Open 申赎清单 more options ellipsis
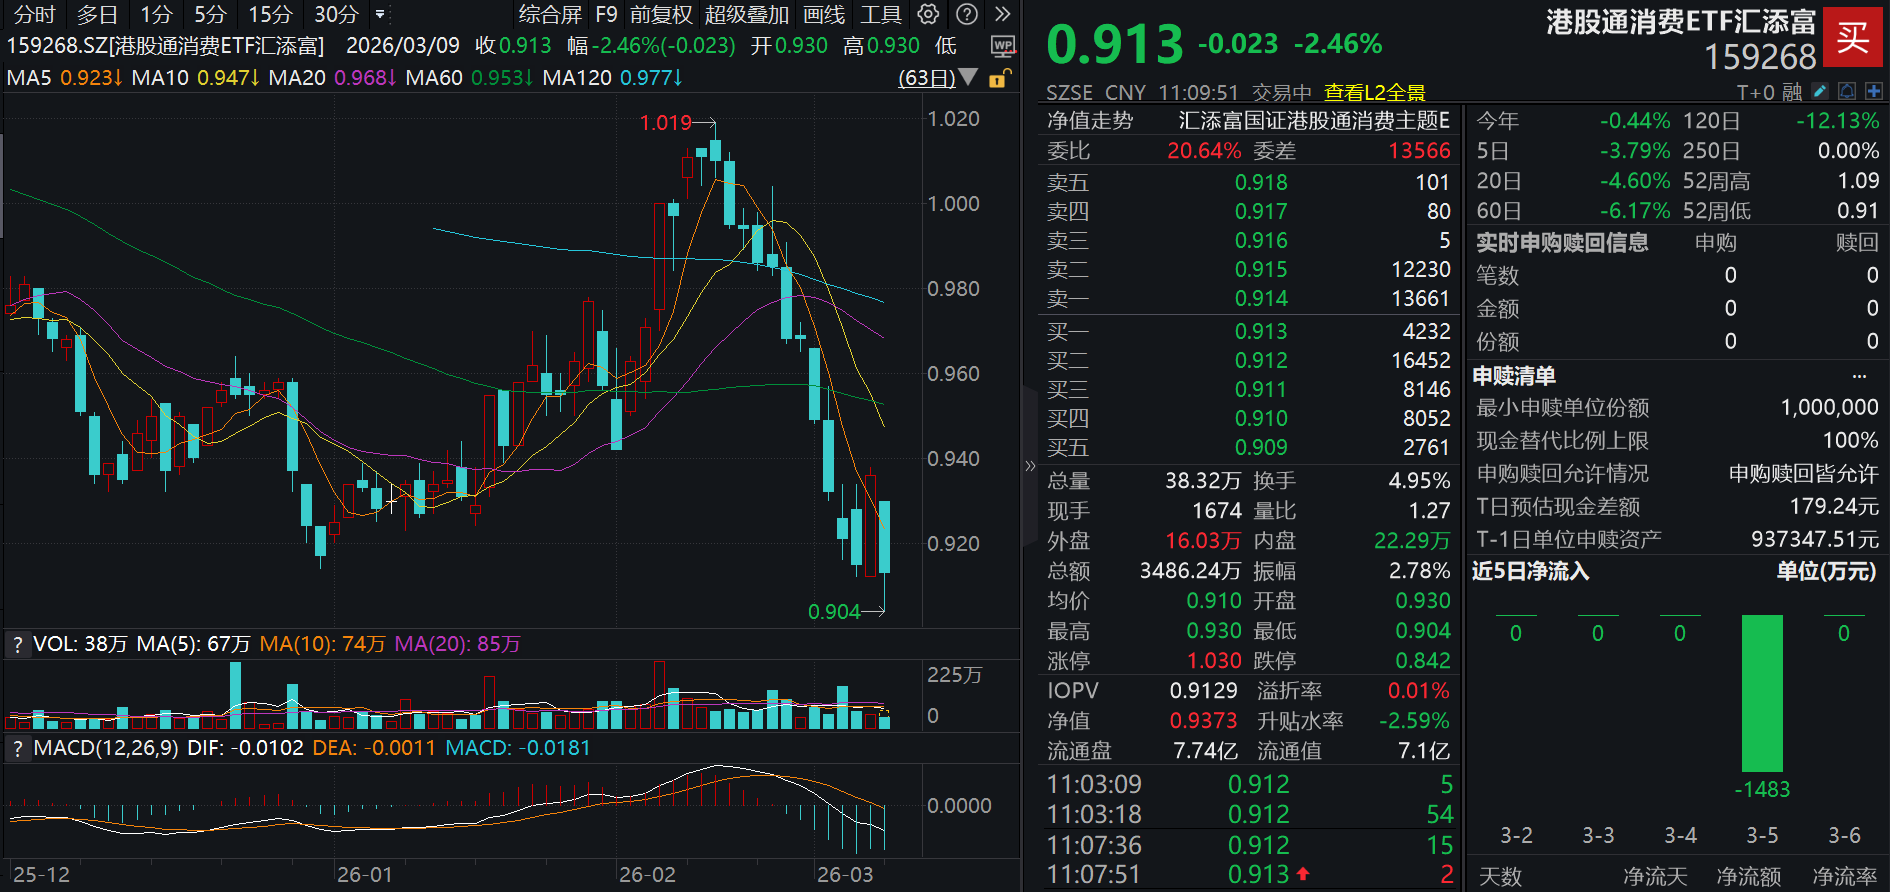1890x892 pixels. coord(1859,376)
